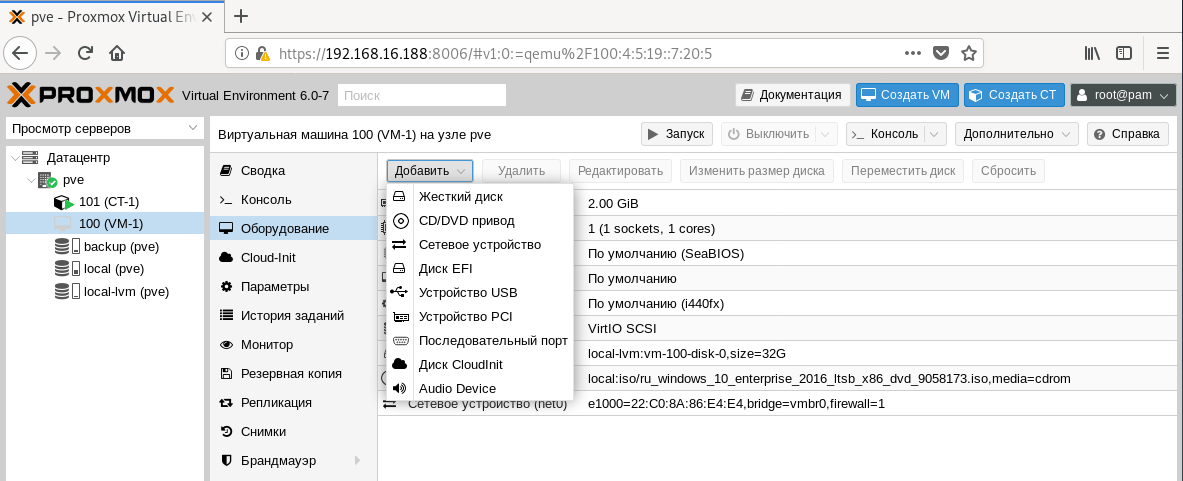
Task: Start the VM with Запуск
Action: [677, 134]
